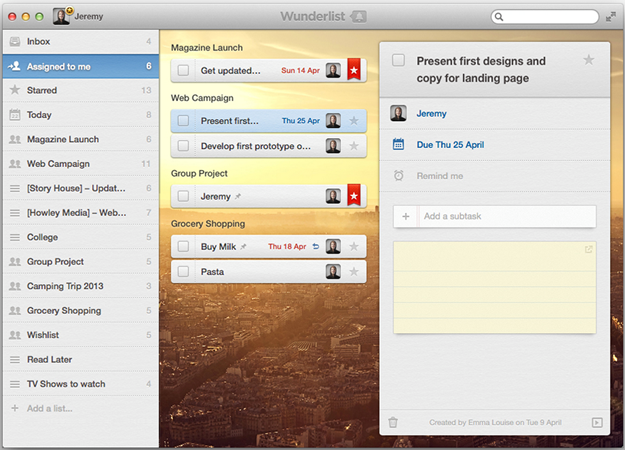625x450 pixels.
Task: Click the due date calendar icon
Action: (x=398, y=144)
